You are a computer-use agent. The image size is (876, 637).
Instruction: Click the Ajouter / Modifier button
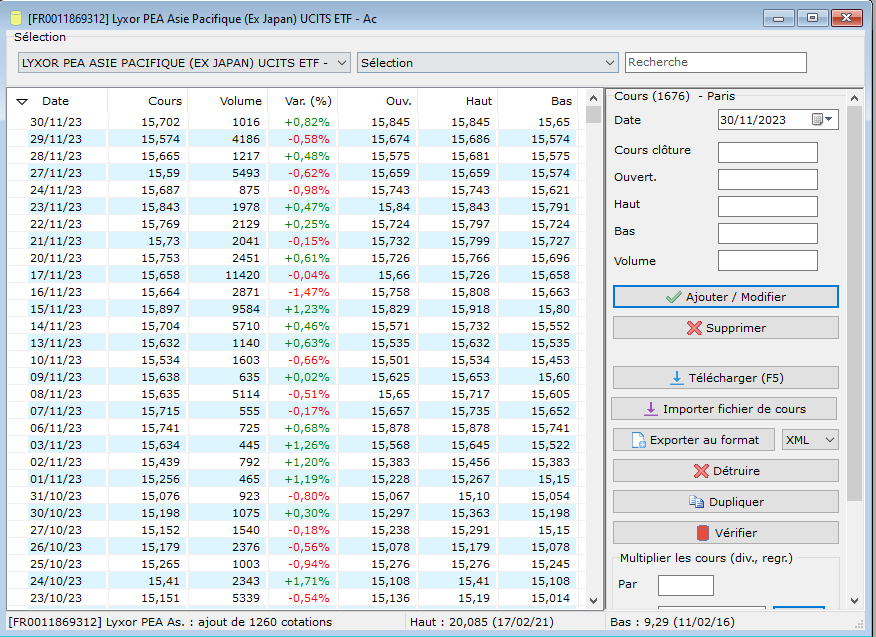[726, 297]
